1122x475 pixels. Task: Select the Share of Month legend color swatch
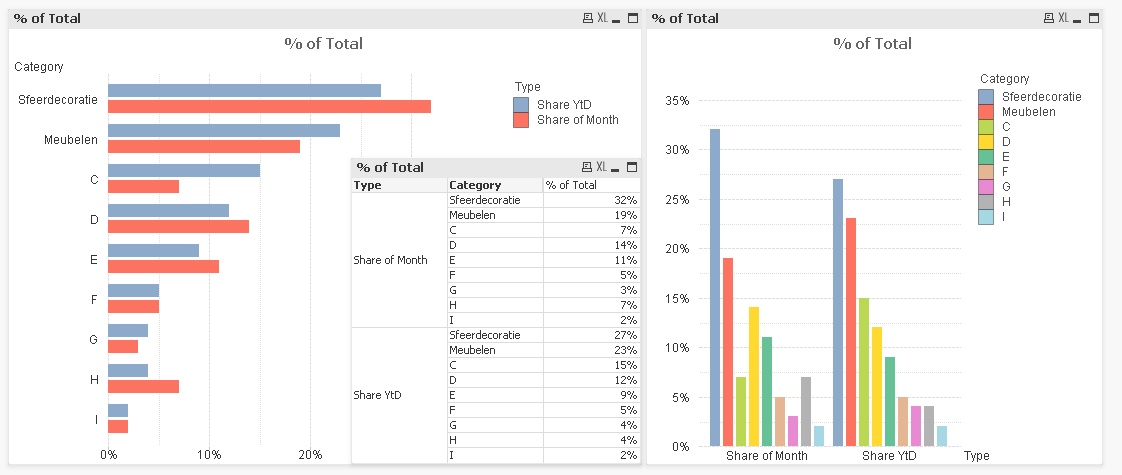pyautogui.click(x=521, y=120)
